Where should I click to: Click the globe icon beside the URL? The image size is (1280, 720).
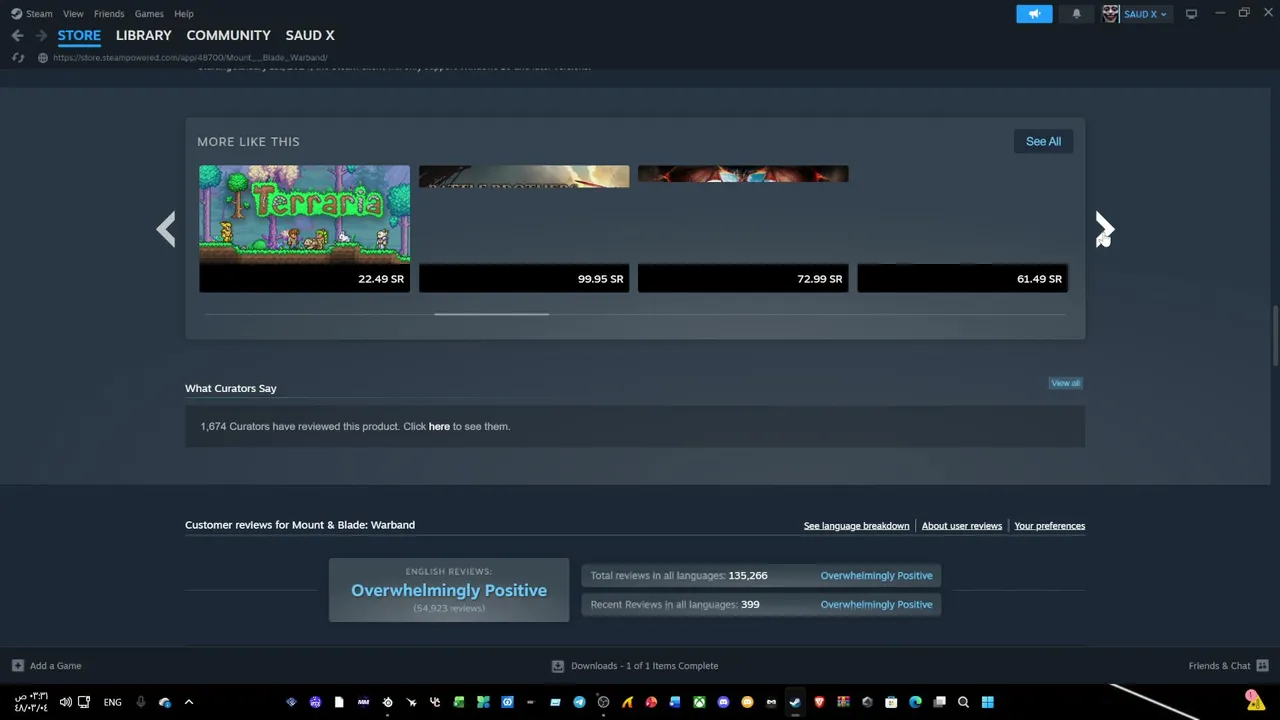click(42, 58)
